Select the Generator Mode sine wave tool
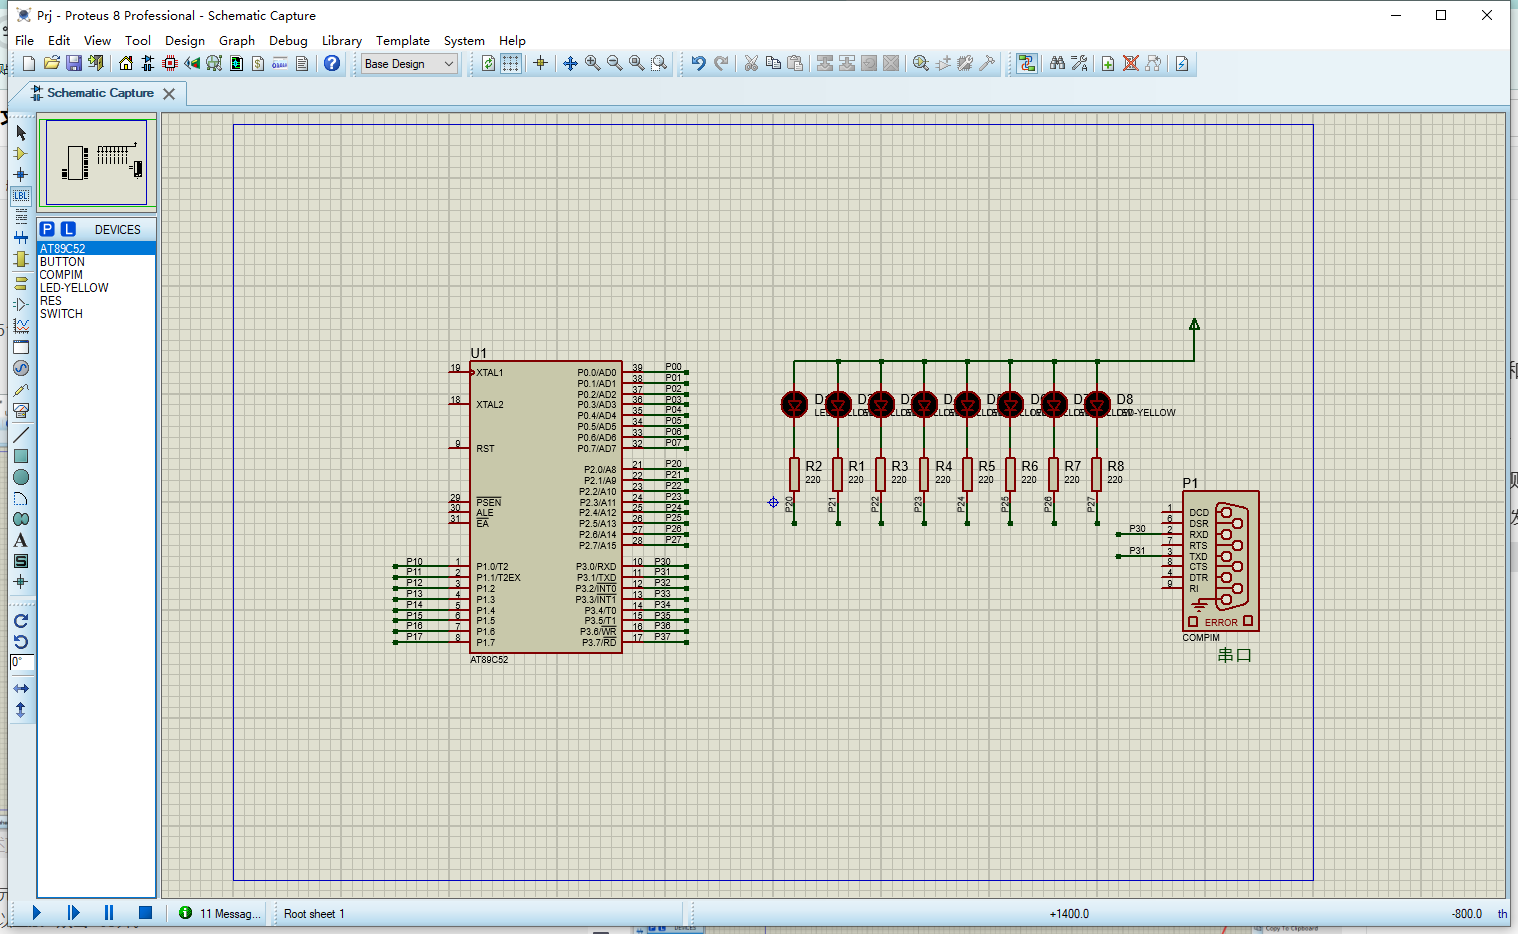1518x934 pixels. [x=21, y=368]
